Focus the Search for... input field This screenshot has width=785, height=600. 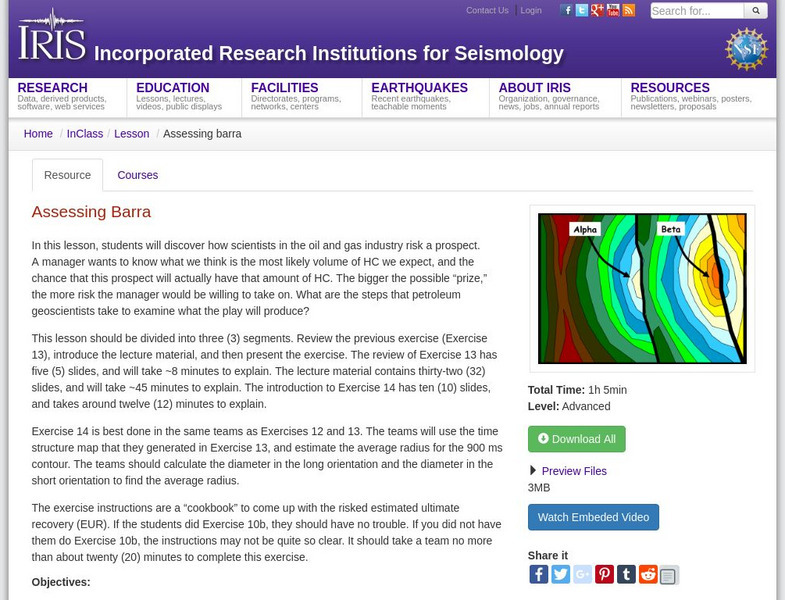(697, 11)
